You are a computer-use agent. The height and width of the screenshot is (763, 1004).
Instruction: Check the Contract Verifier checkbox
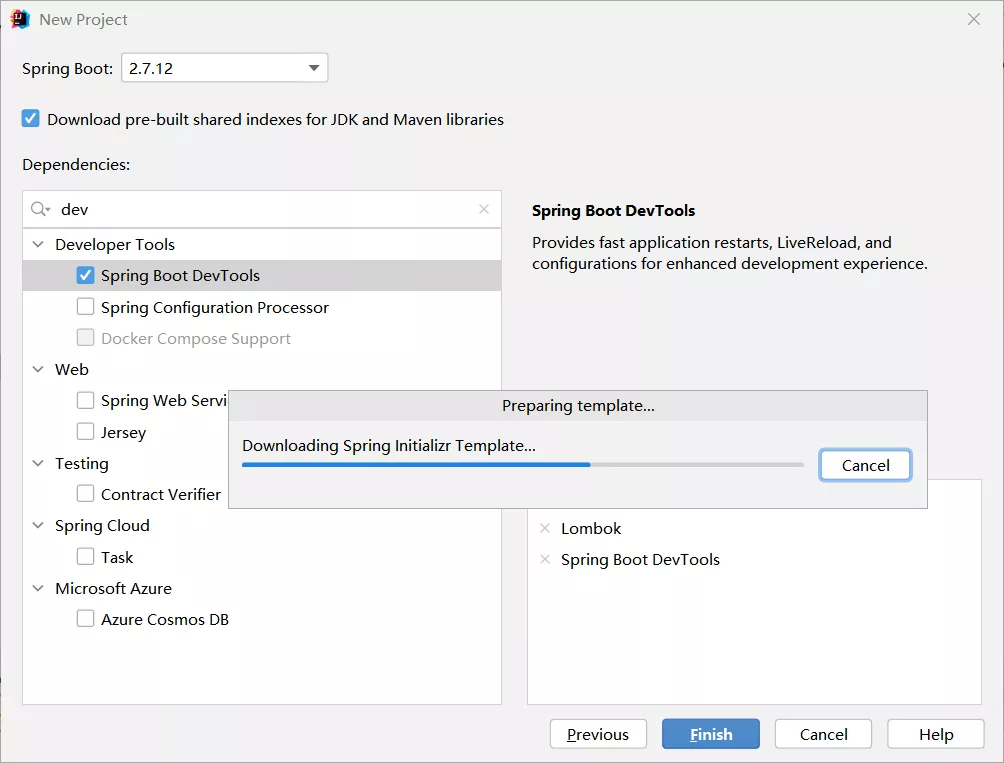tap(85, 494)
